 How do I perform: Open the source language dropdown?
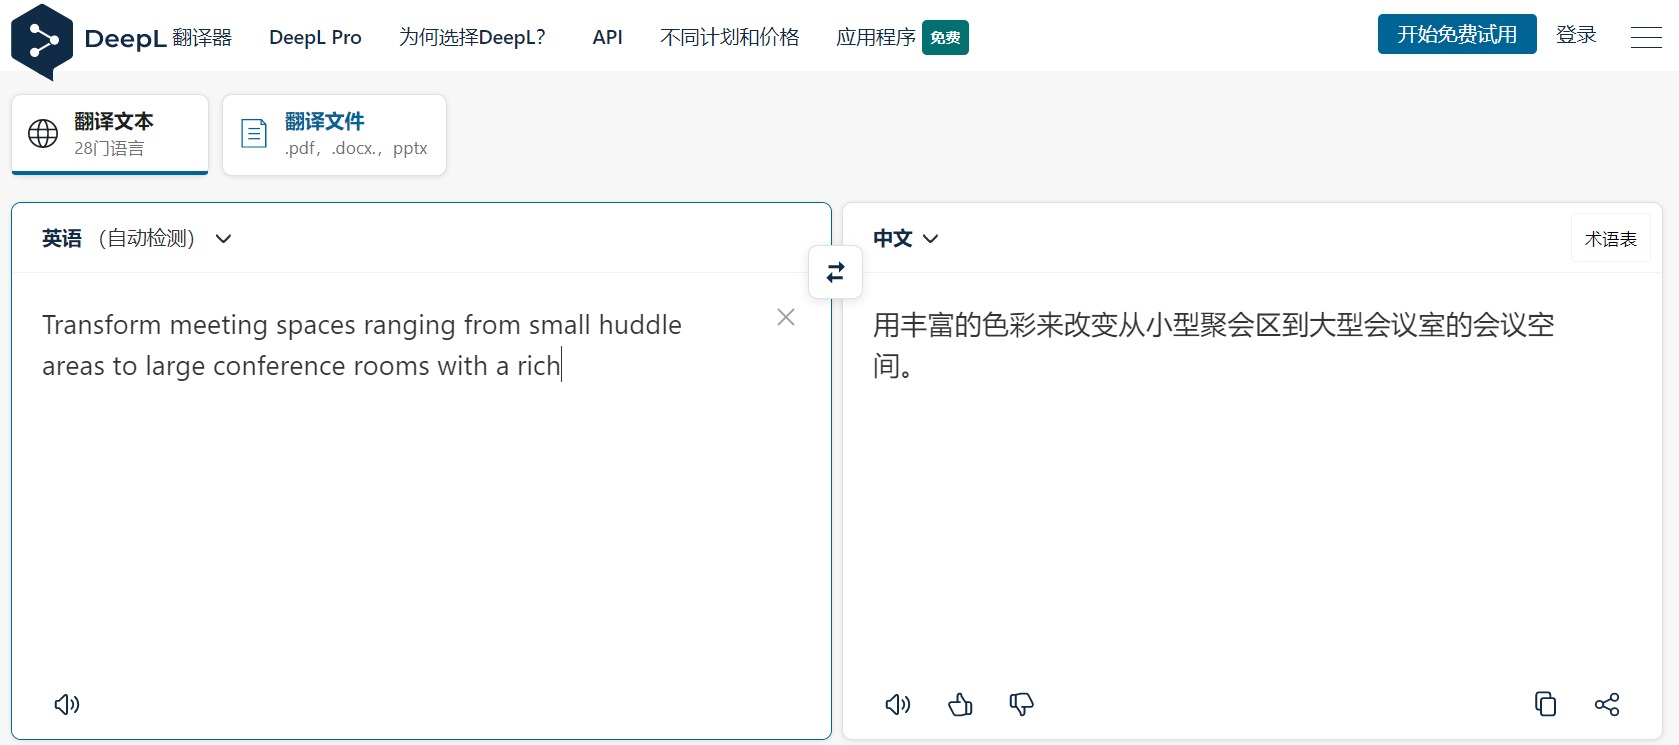(137, 238)
